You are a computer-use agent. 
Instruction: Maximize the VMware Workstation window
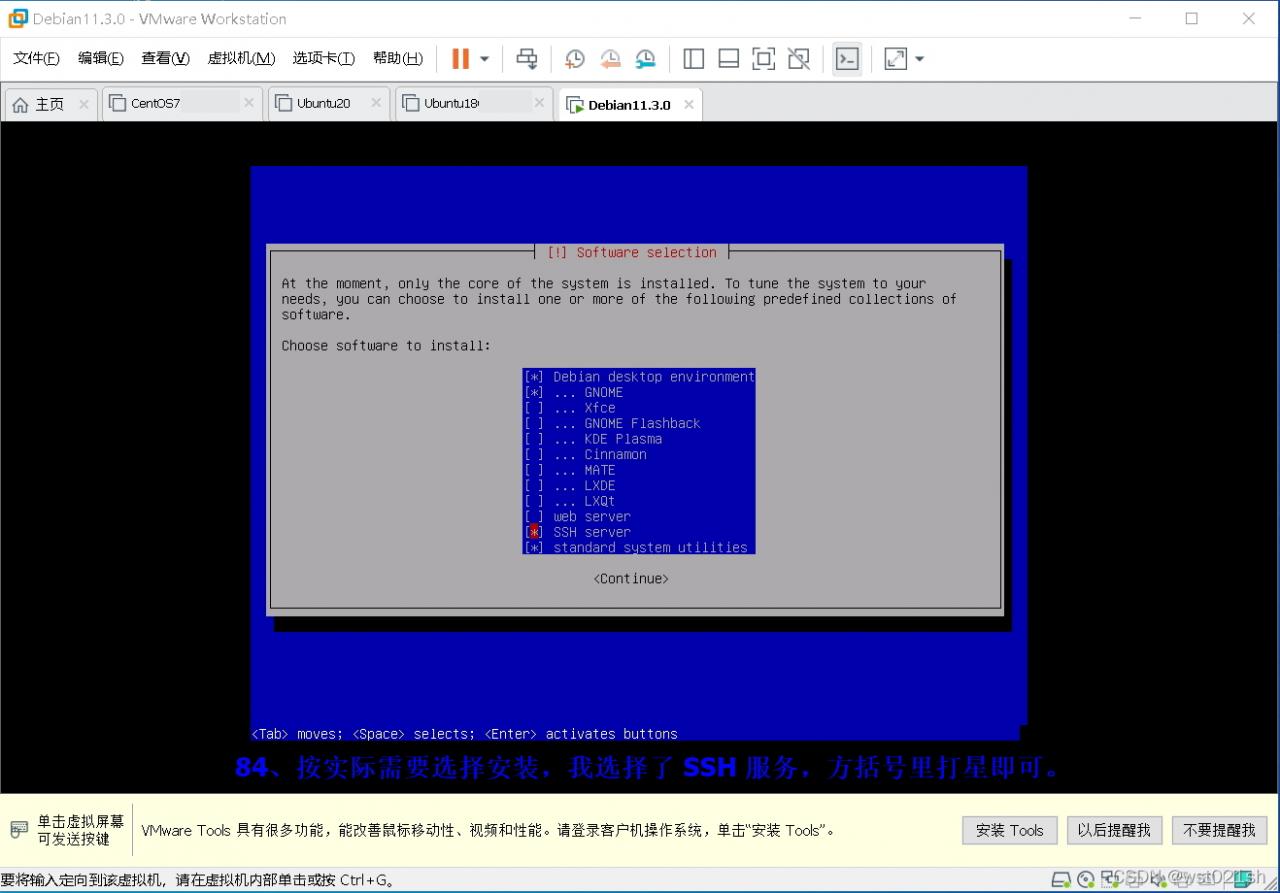pyautogui.click(x=1191, y=18)
